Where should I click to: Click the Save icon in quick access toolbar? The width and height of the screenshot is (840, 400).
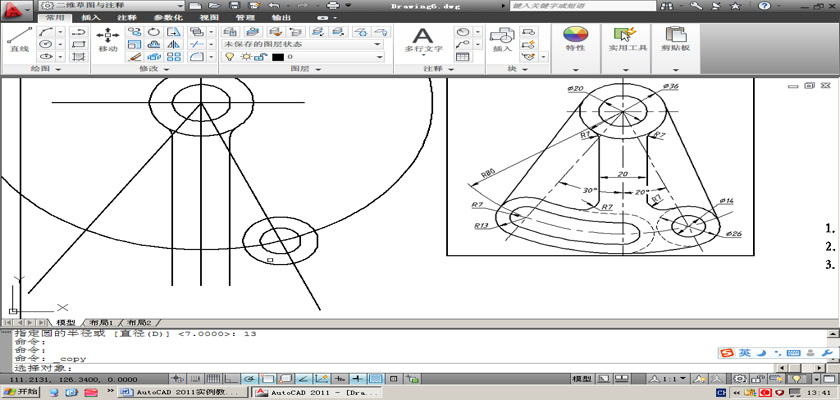pos(234,6)
